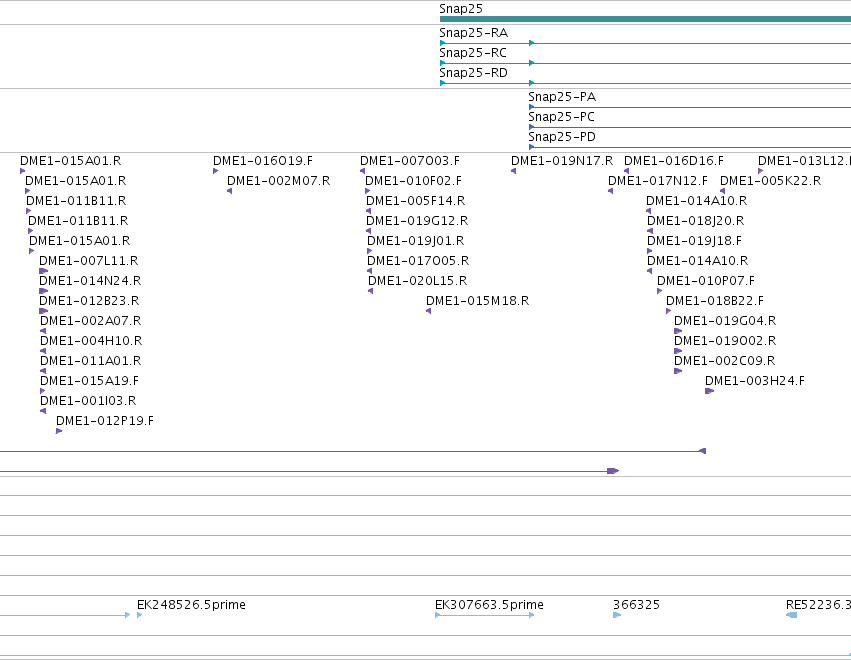Click the Snap25-PC blue CDS line
The height and width of the screenshot is (660, 851).
[x=690, y=127]
